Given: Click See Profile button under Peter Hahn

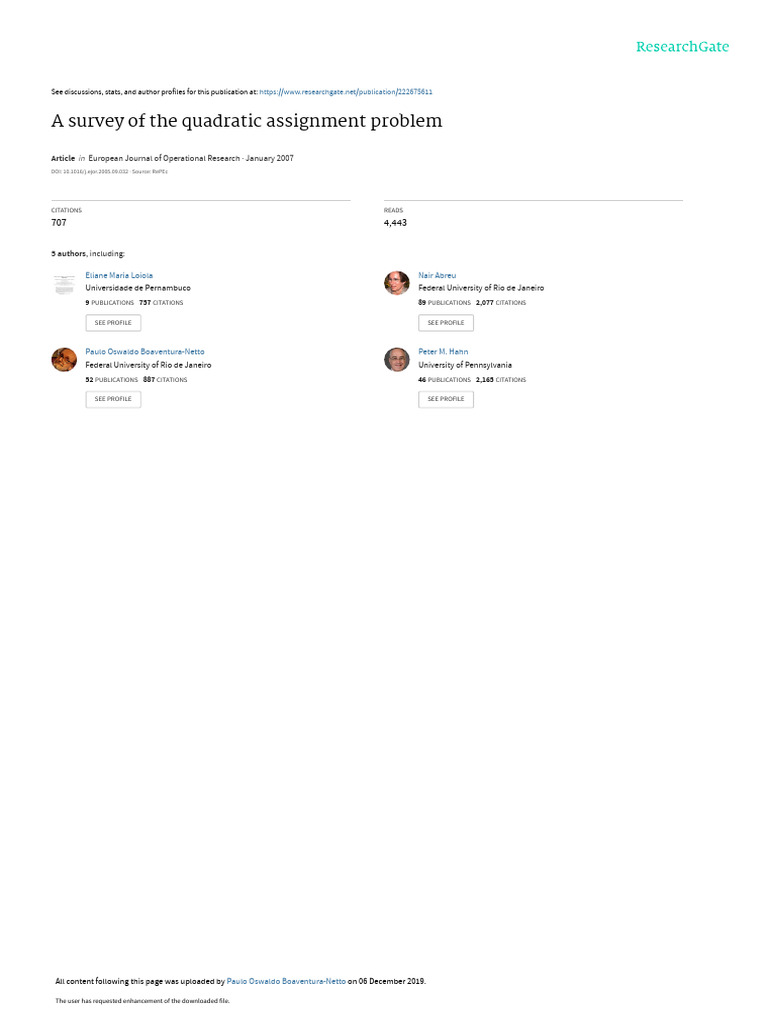Looking at the screenshot, I should [x=446, y=399].
